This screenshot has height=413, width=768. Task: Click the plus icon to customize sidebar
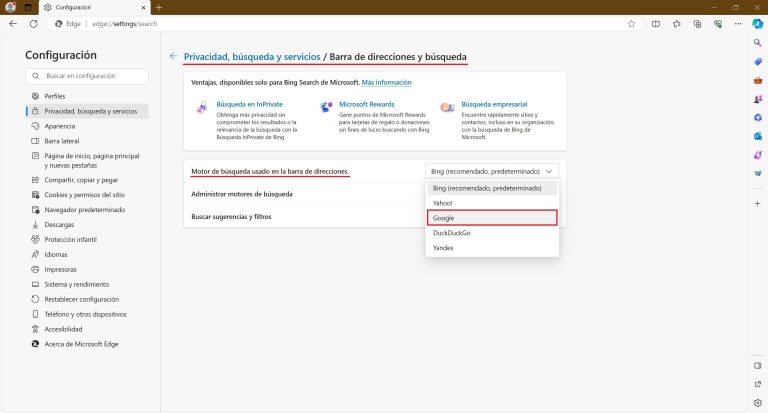pos(758,203)
